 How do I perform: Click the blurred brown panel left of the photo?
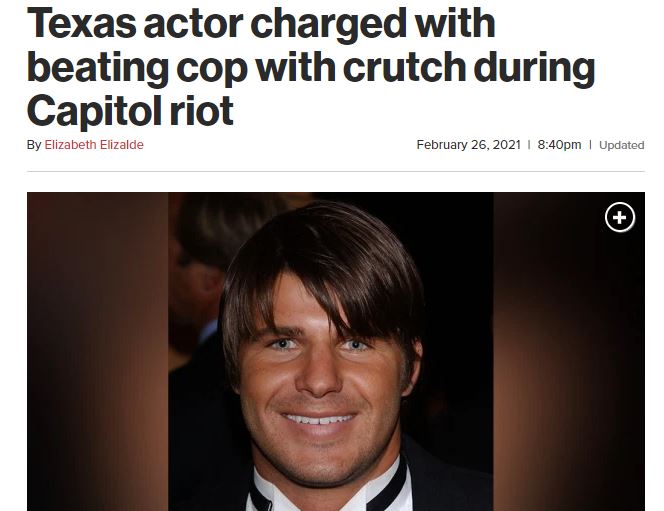click(97, 351)
